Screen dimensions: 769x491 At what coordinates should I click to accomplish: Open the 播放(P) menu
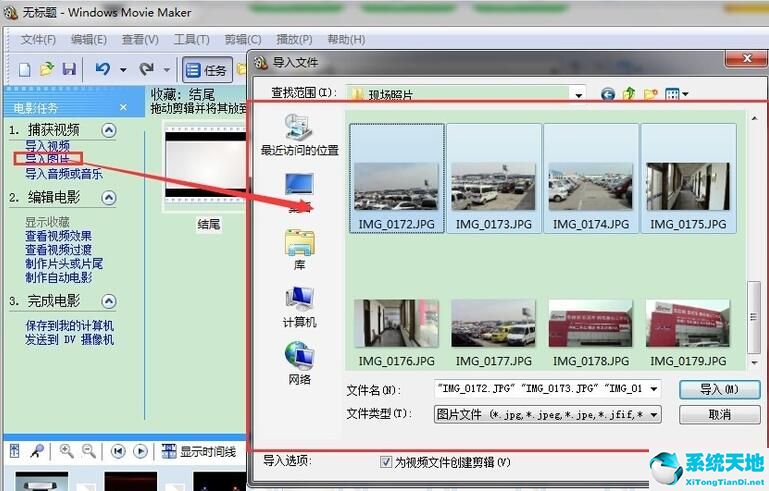294,40
